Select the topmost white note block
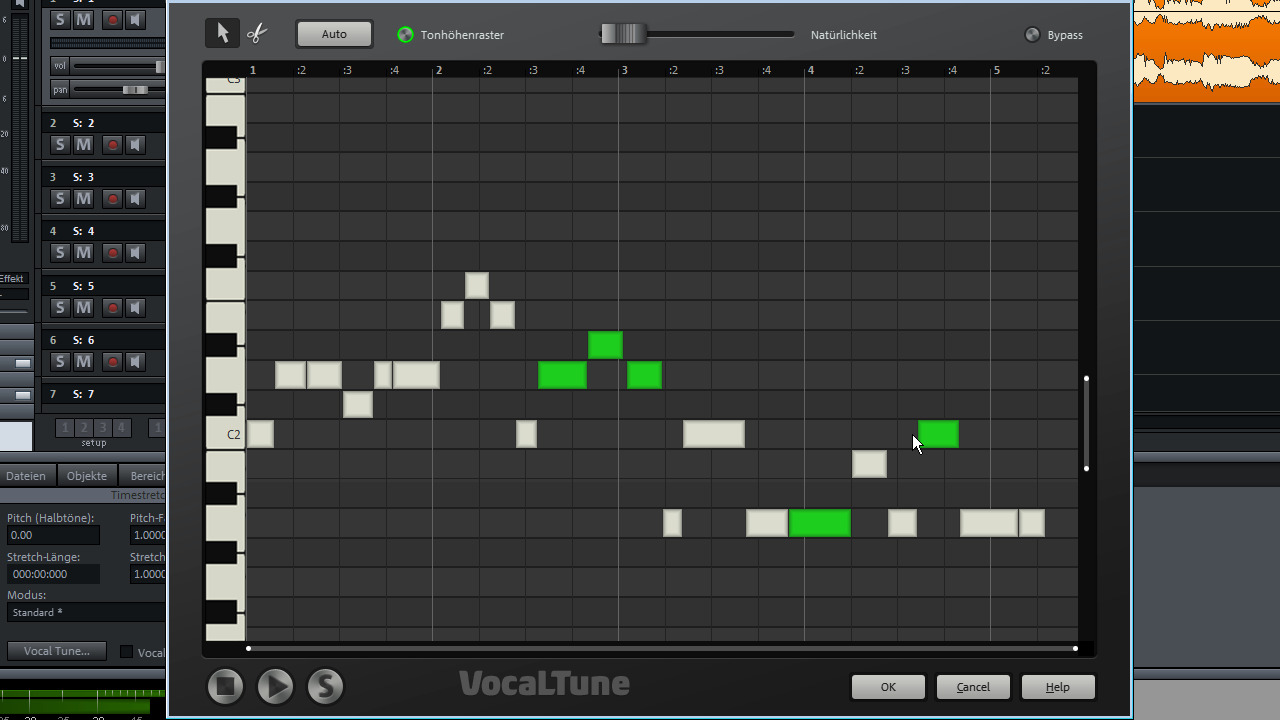The image size is (1280, 720). (x=477, y=285)
